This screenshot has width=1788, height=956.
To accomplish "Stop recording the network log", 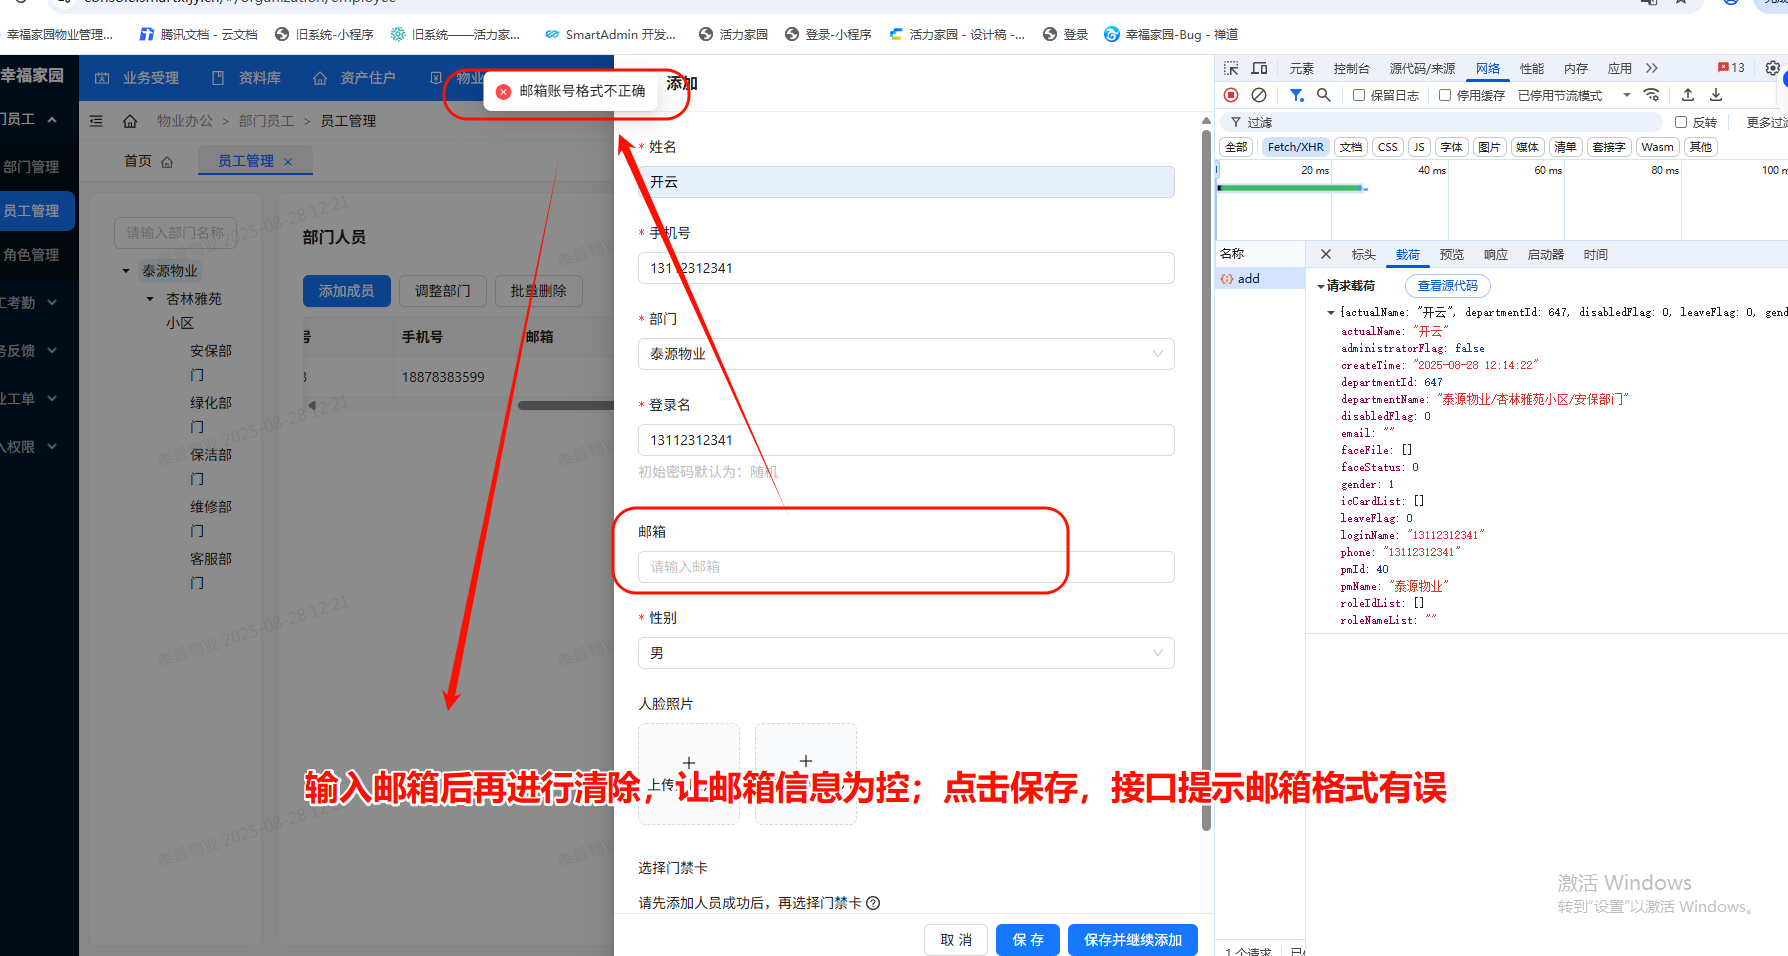I will pyautogui.click(x=1231, y=95).
